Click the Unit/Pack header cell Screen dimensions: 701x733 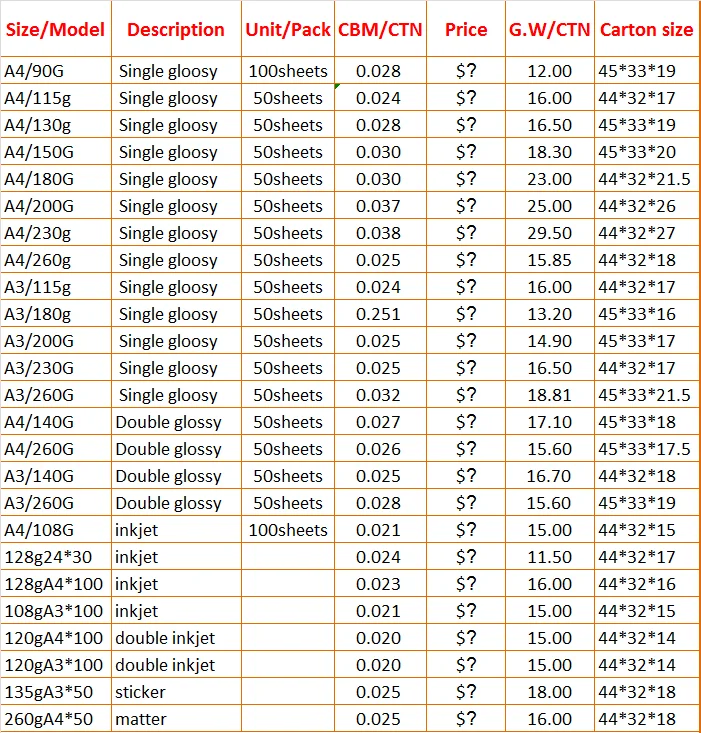pyautogui.click(x=287, y=29)
